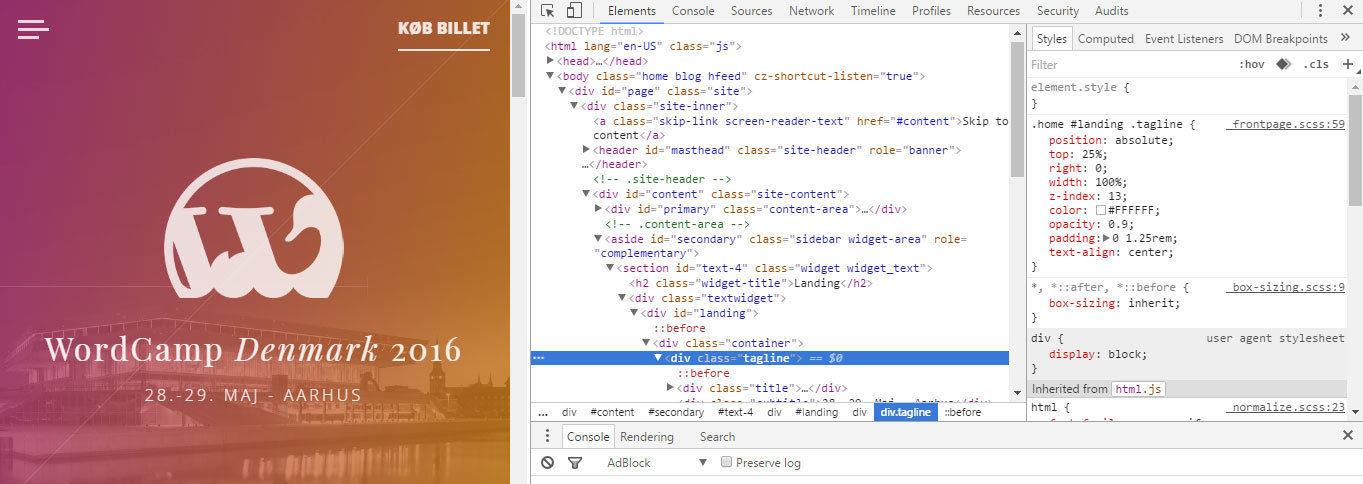
Task: Collapse the section id="text-4" node
Action: click(610, 268)
